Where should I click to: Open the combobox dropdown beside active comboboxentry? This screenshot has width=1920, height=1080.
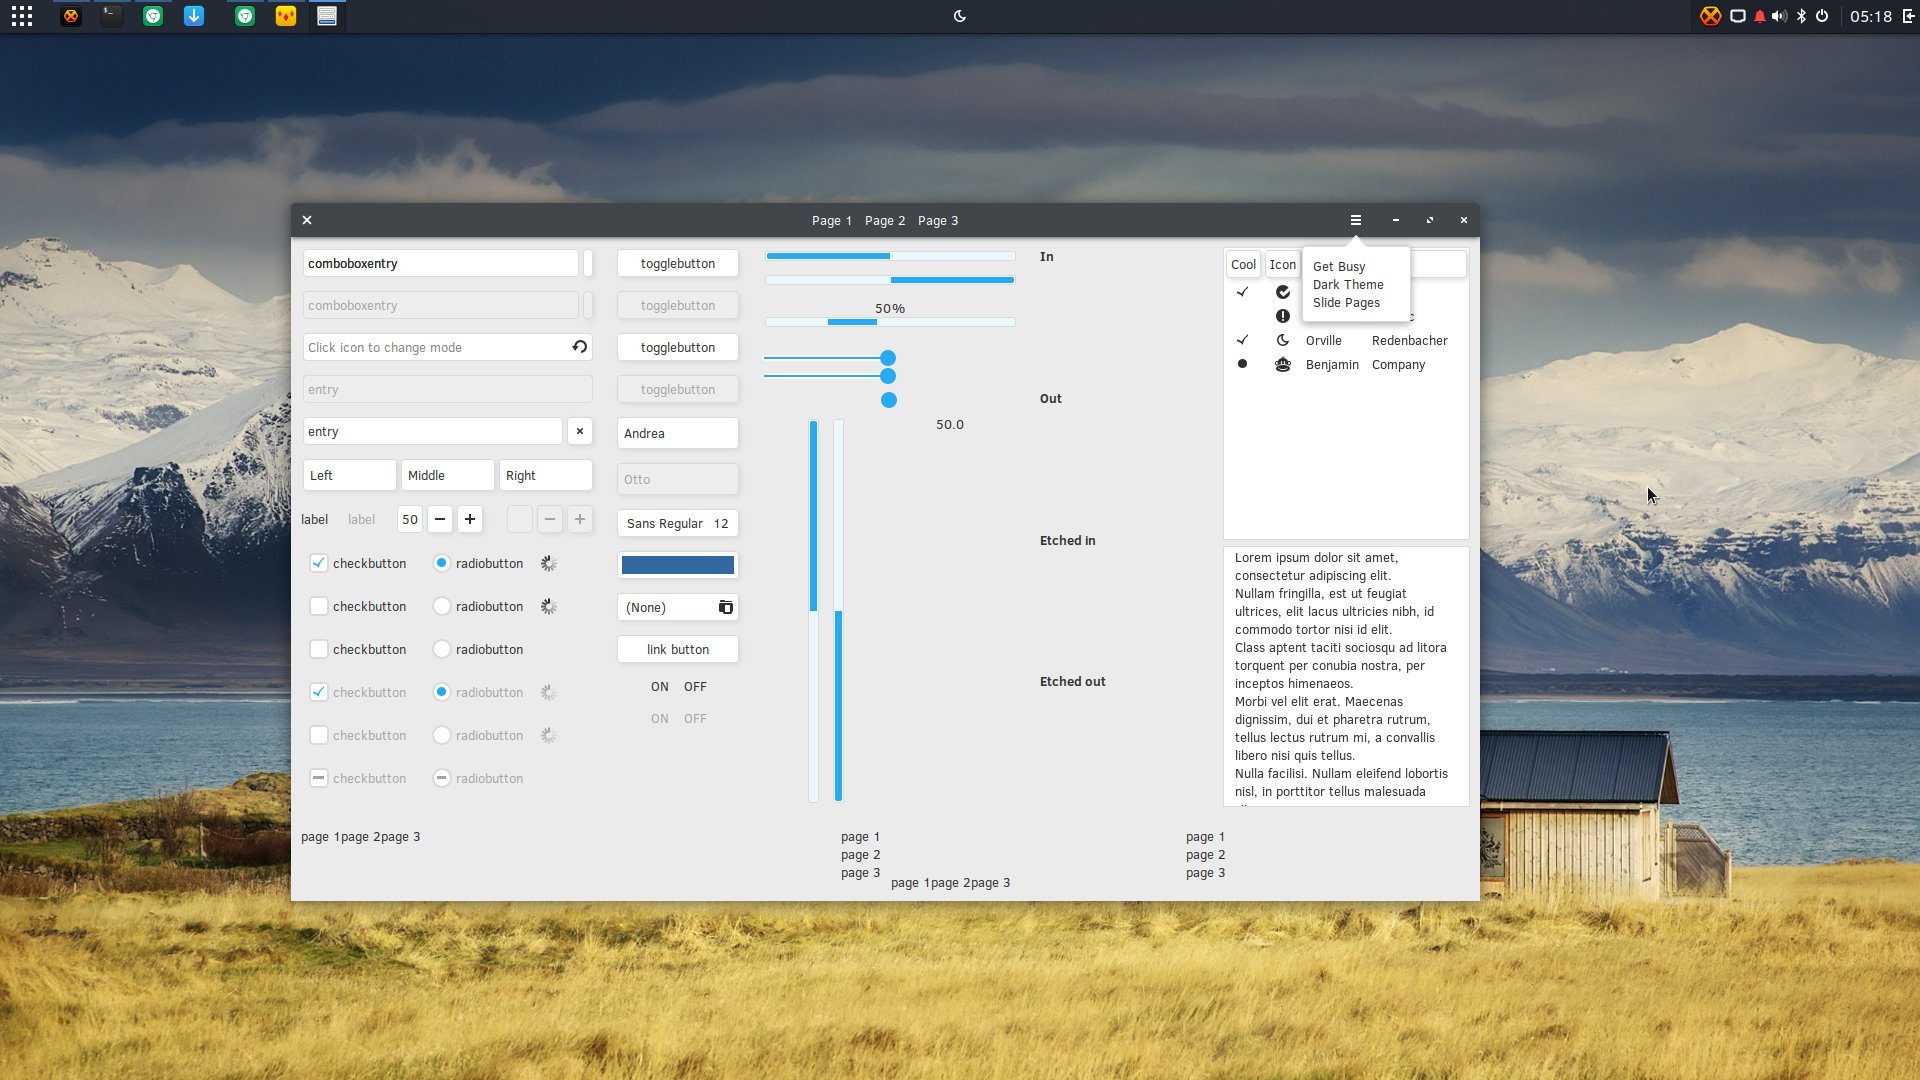click(588, 263)
